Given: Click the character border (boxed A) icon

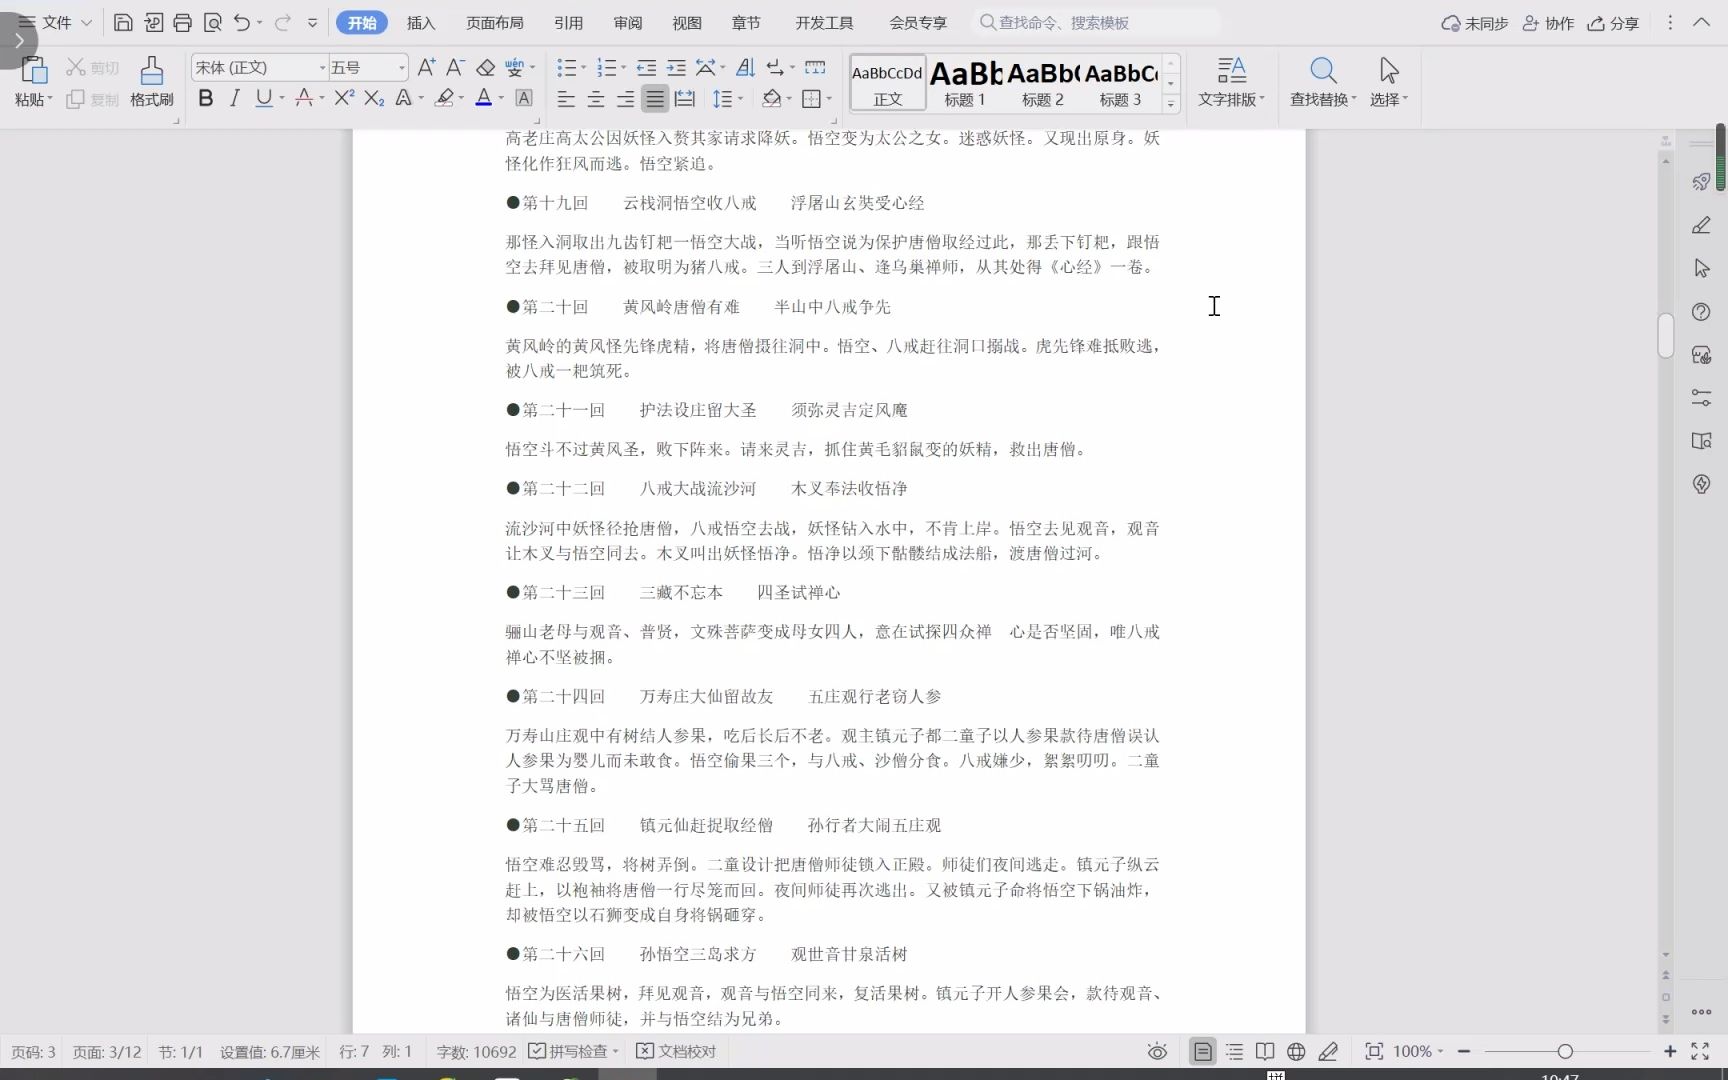Looking at the screenshot, I should coord(523,97).
